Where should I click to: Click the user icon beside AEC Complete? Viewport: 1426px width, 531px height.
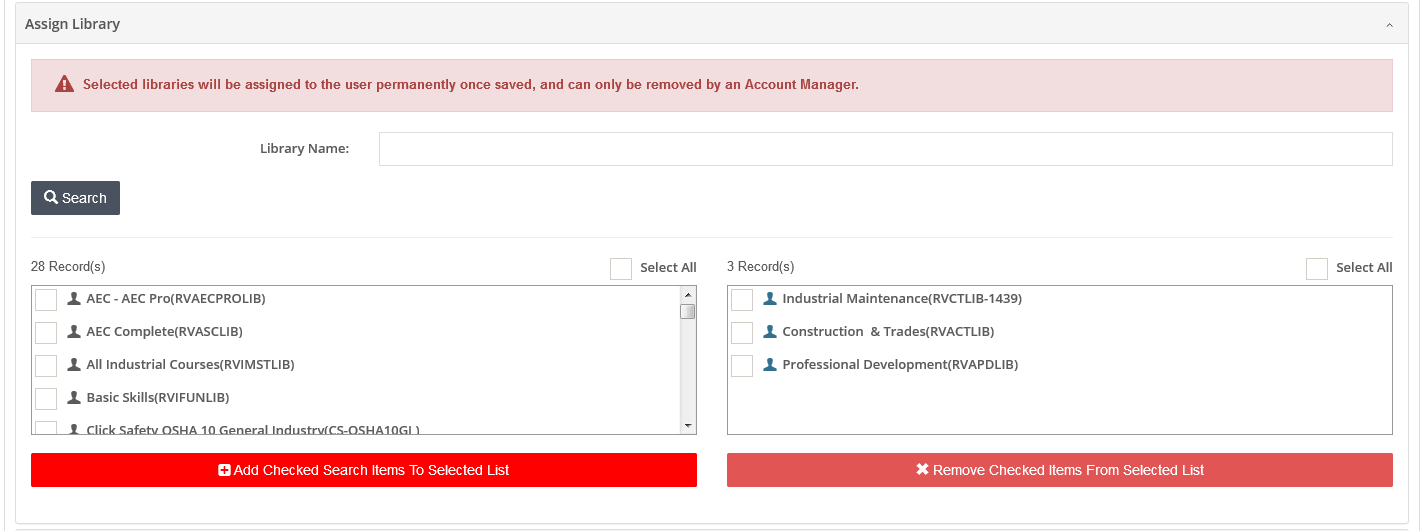[x=74, y=331]
